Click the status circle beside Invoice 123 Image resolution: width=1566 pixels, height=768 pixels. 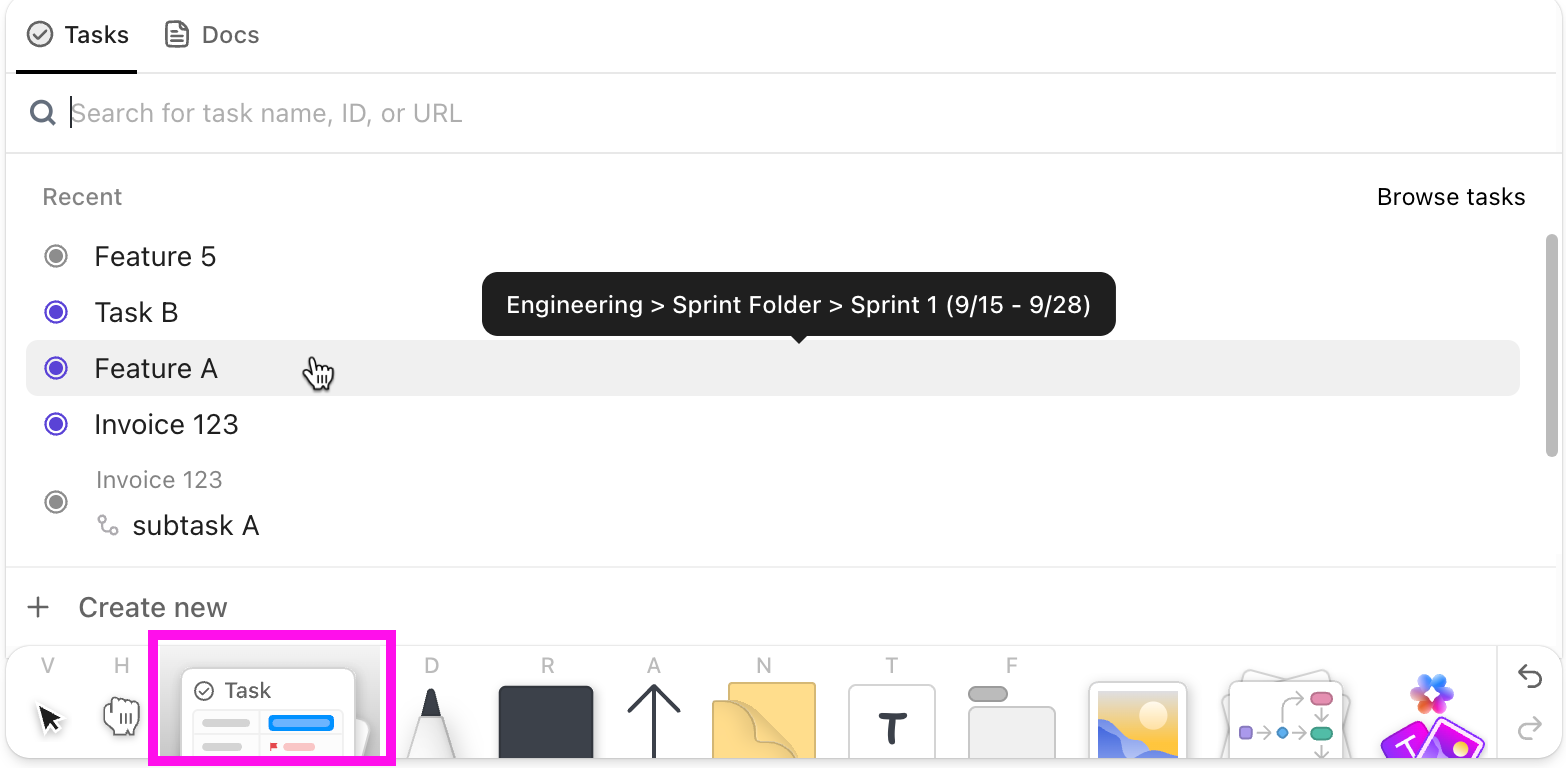click(x=56, y=424)
